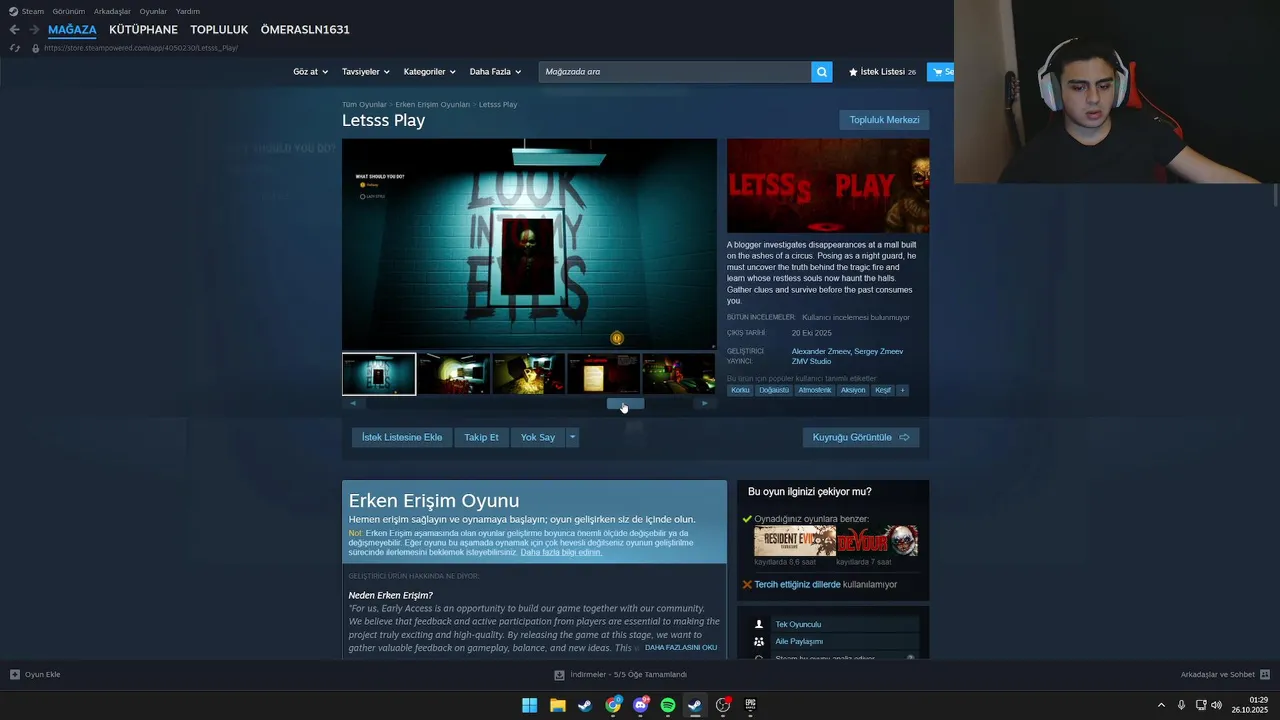Click the volume speaker tray icon
The image size is (1280, 720).
coord(1216,705)
